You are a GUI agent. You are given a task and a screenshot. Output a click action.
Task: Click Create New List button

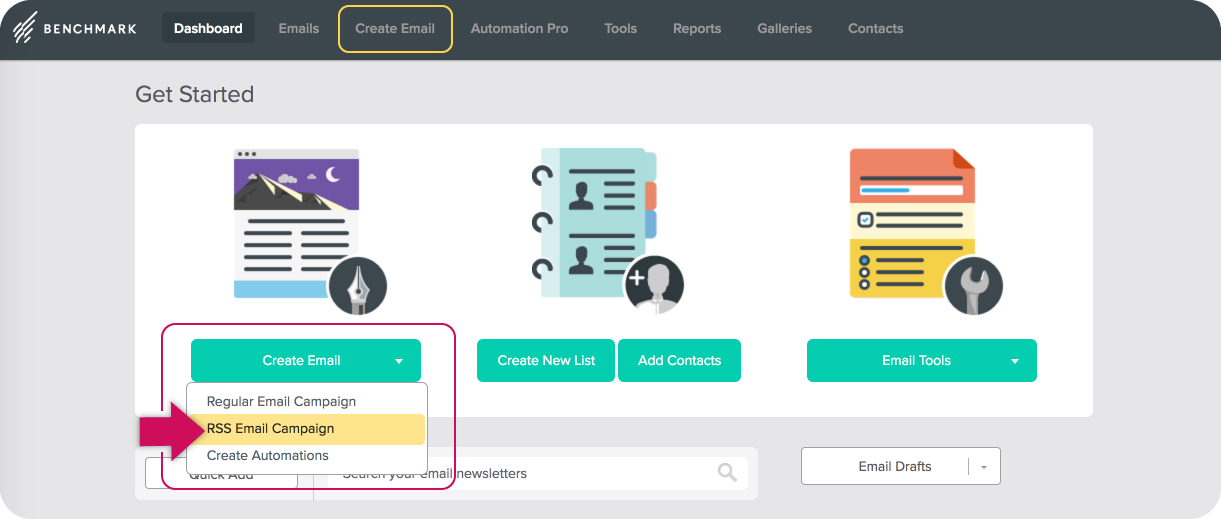tap(546, 360)
